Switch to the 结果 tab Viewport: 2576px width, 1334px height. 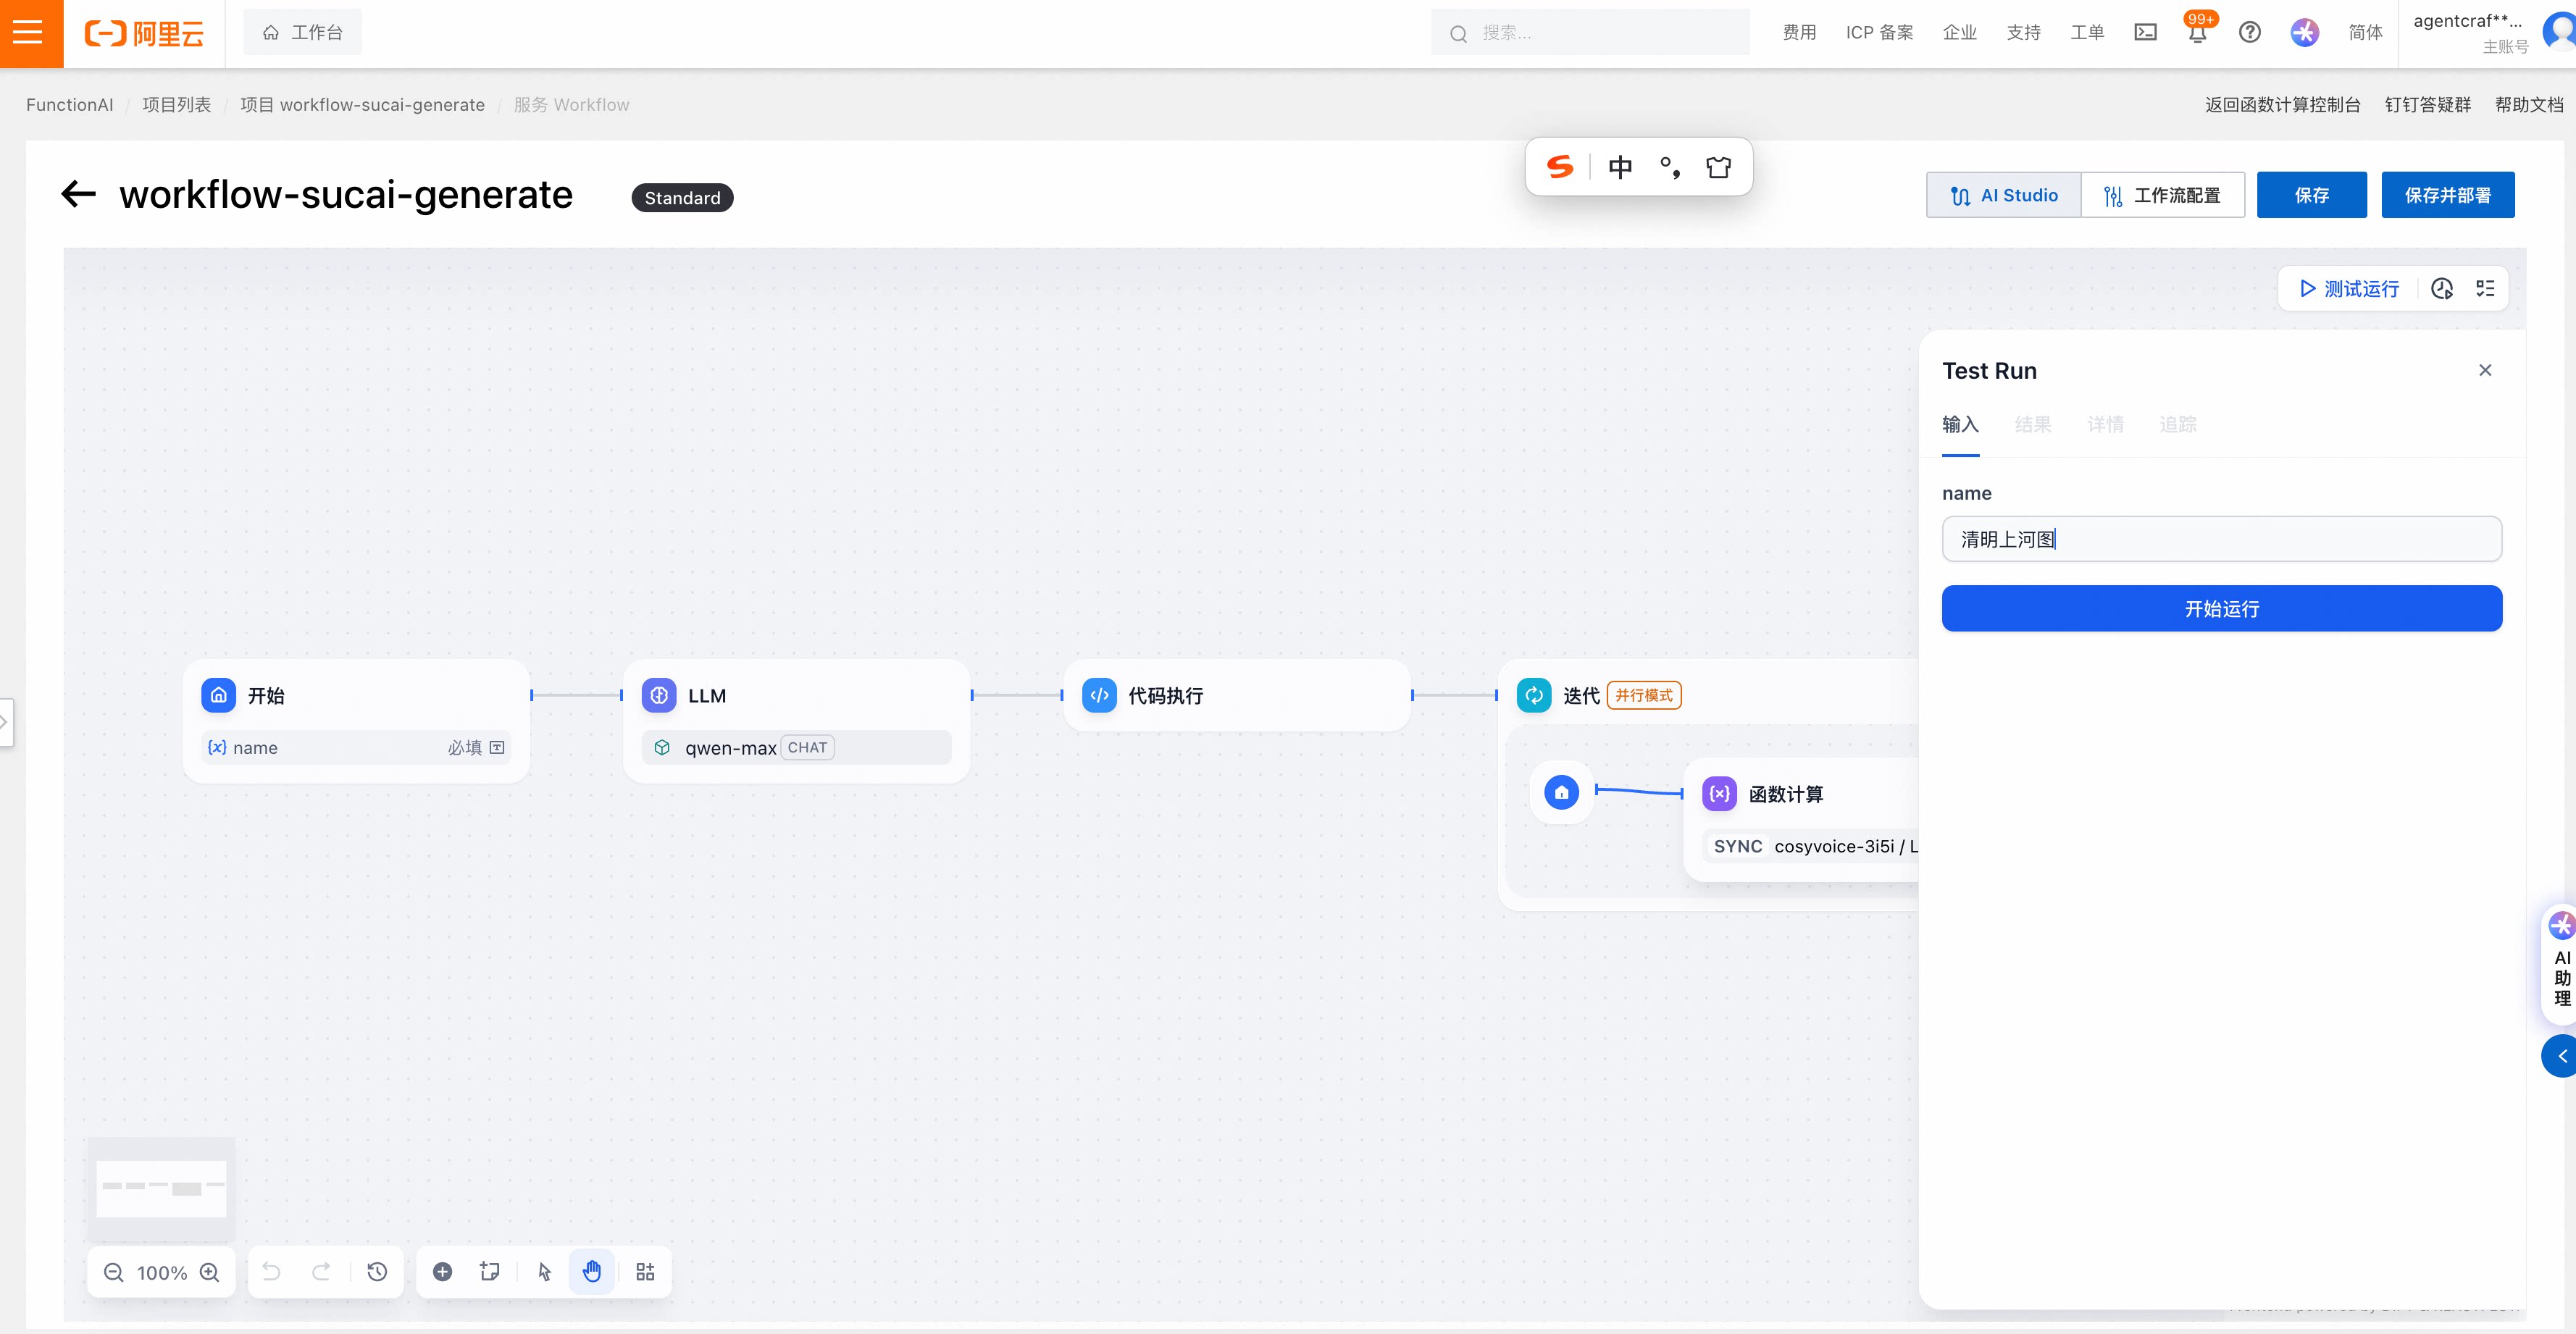pos(2032,424)
